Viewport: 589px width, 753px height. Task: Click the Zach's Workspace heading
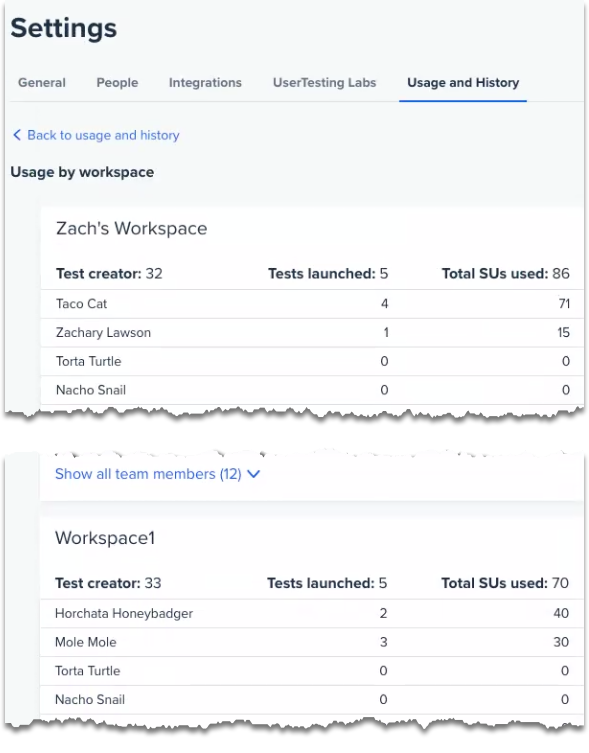(131, 229)
